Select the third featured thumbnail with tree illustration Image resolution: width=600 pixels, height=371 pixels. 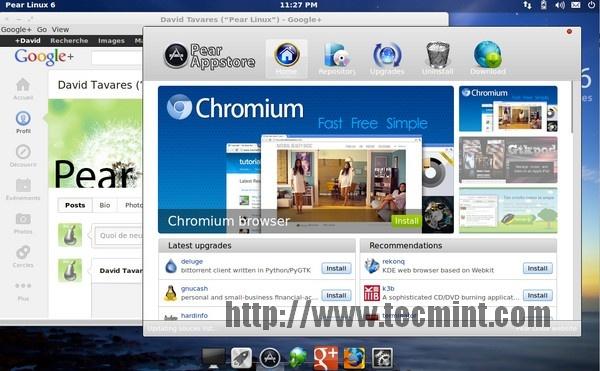coord(508,210)
